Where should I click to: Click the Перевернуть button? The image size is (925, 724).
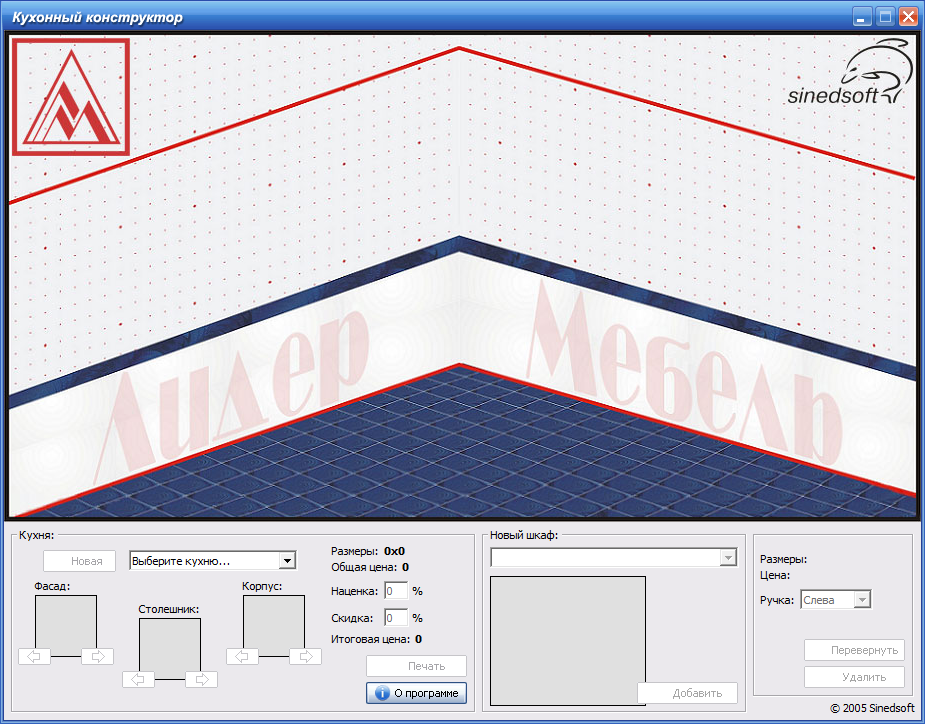854,650
